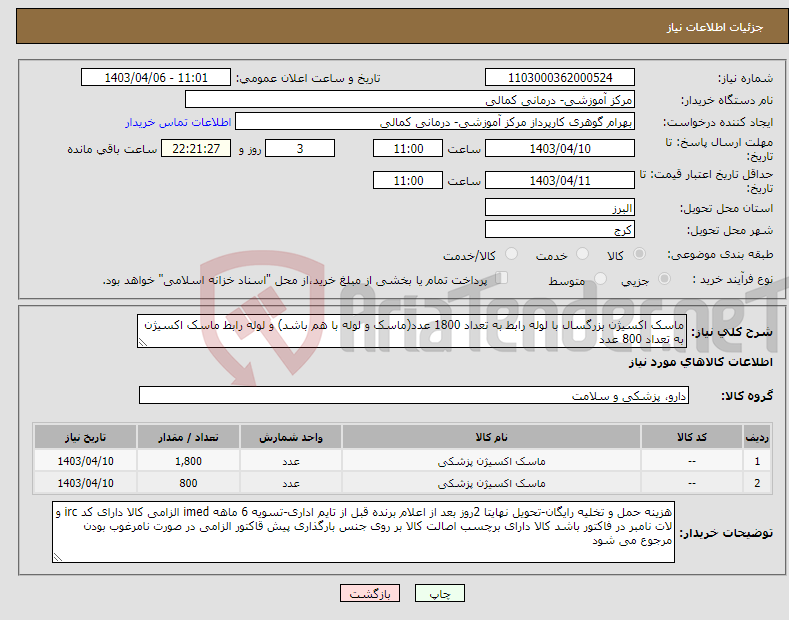This screenshot has height=620, width=789.
Task: Click the واحد شمارش column header
Action: (291, 437)
